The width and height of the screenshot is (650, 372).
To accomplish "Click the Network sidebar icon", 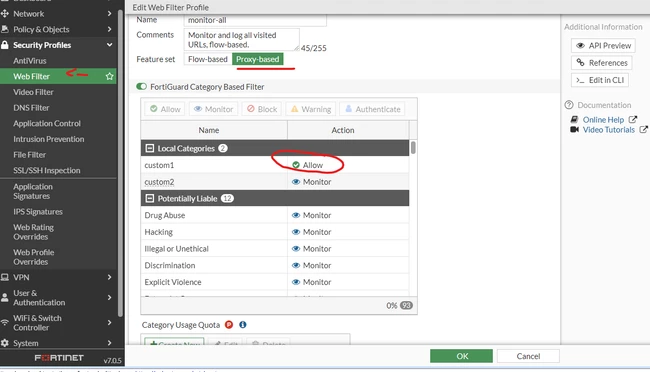I will [5, 14].
